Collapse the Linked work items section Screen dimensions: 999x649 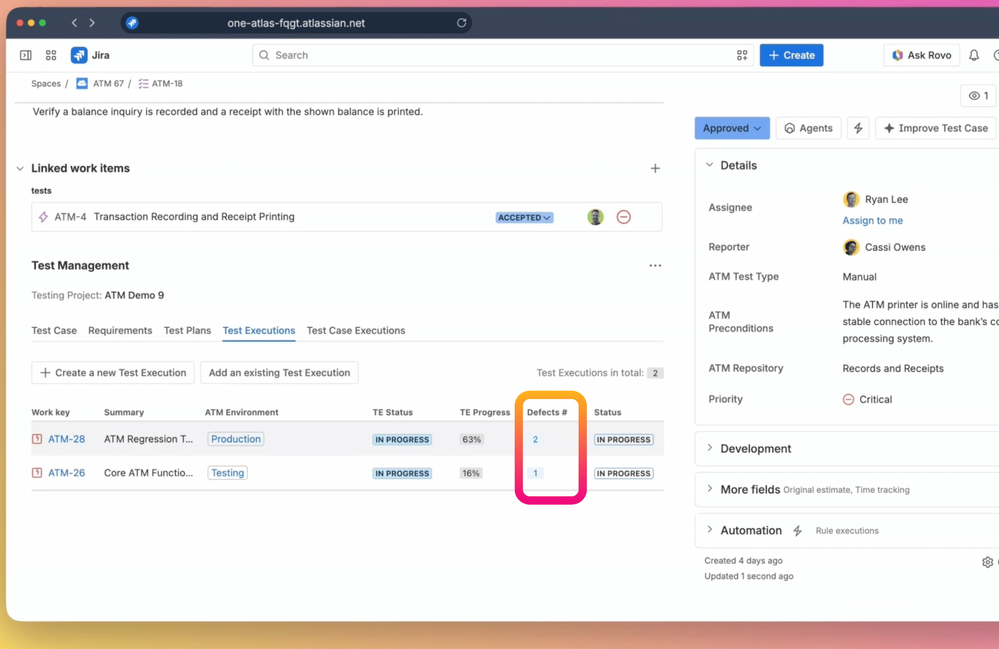coord(20,168)
